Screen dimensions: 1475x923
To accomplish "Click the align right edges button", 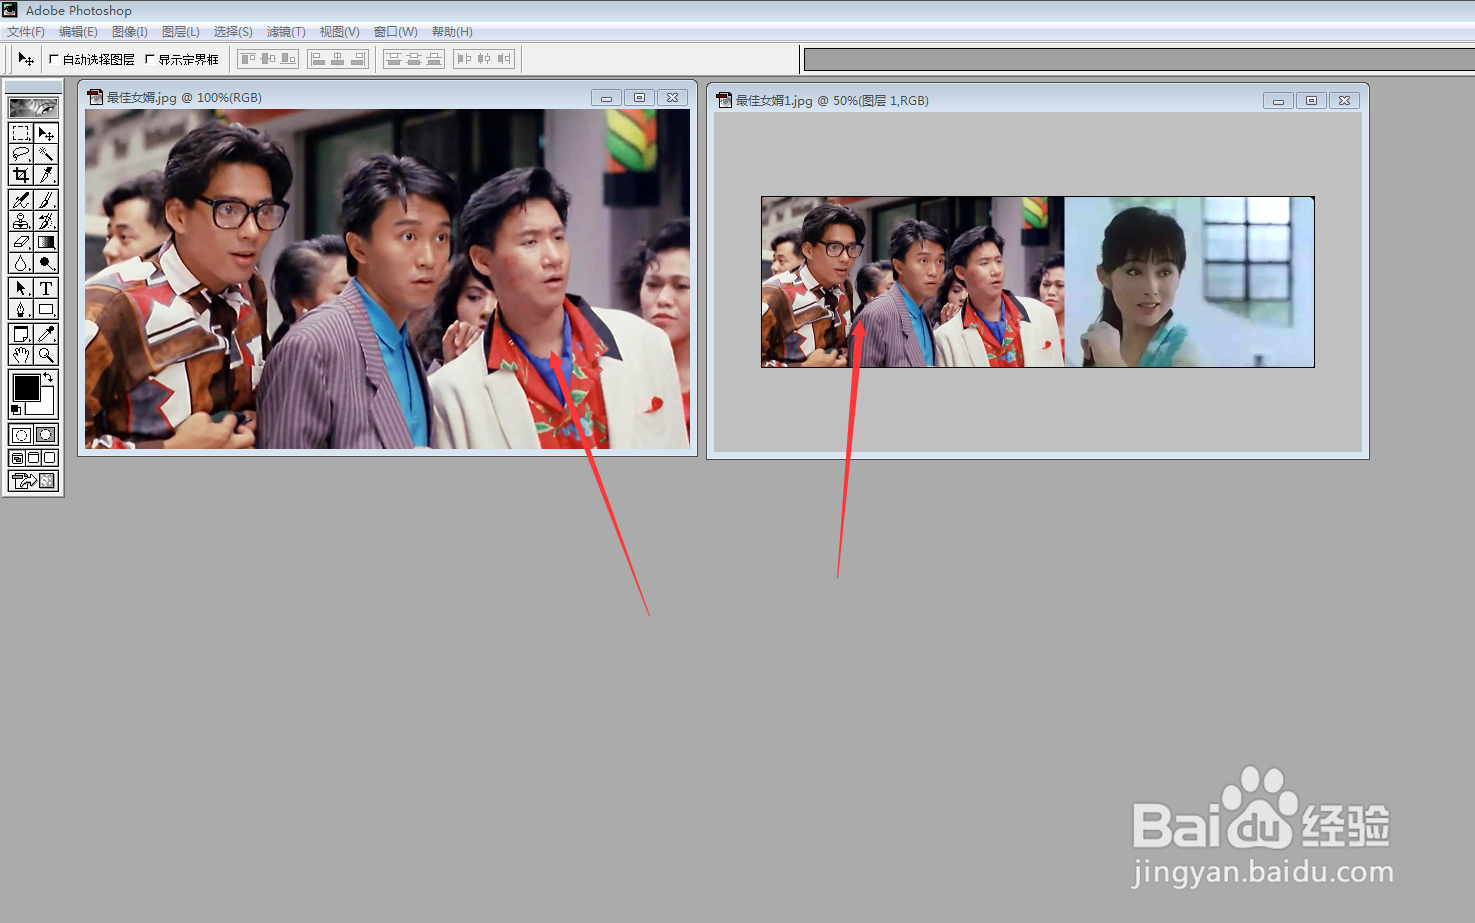I will pyautogui.click(x=358, y=59).
